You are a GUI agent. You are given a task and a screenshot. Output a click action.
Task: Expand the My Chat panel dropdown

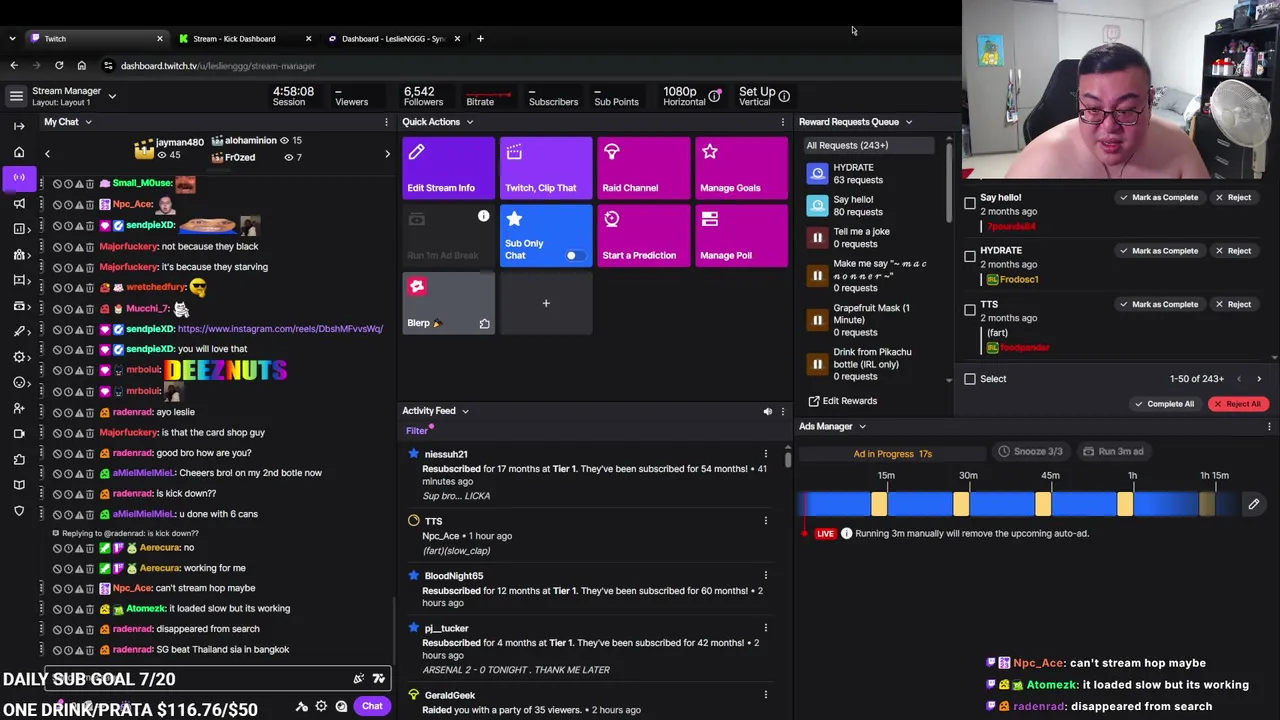88,122
